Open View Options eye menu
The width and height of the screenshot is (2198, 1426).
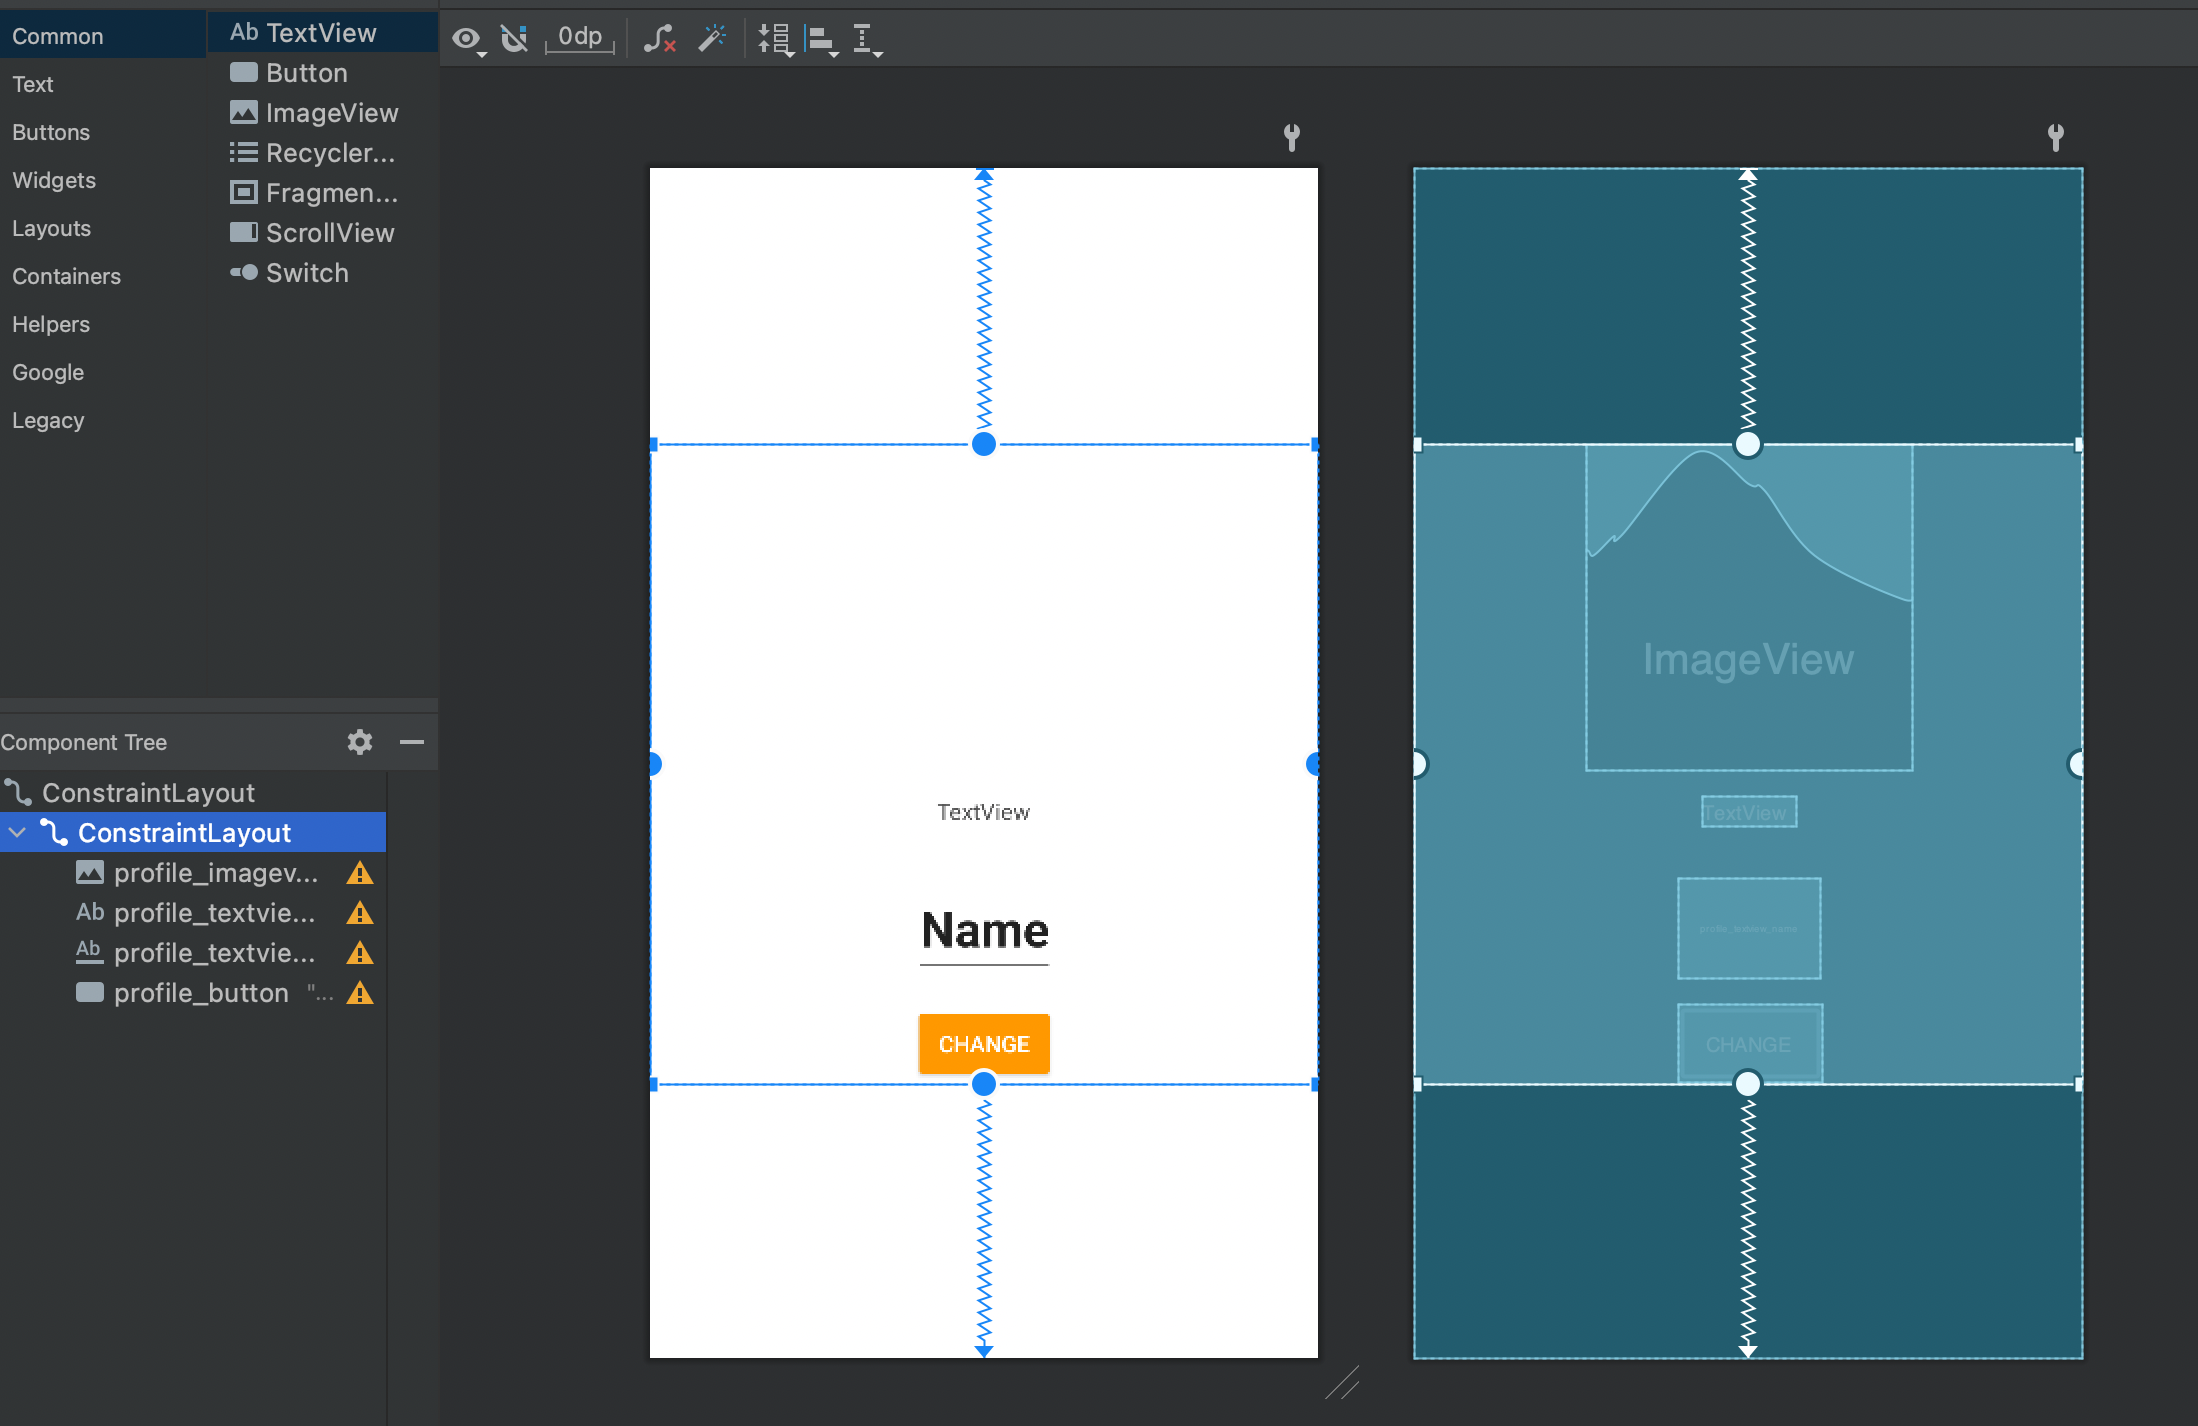click(467, 40)
